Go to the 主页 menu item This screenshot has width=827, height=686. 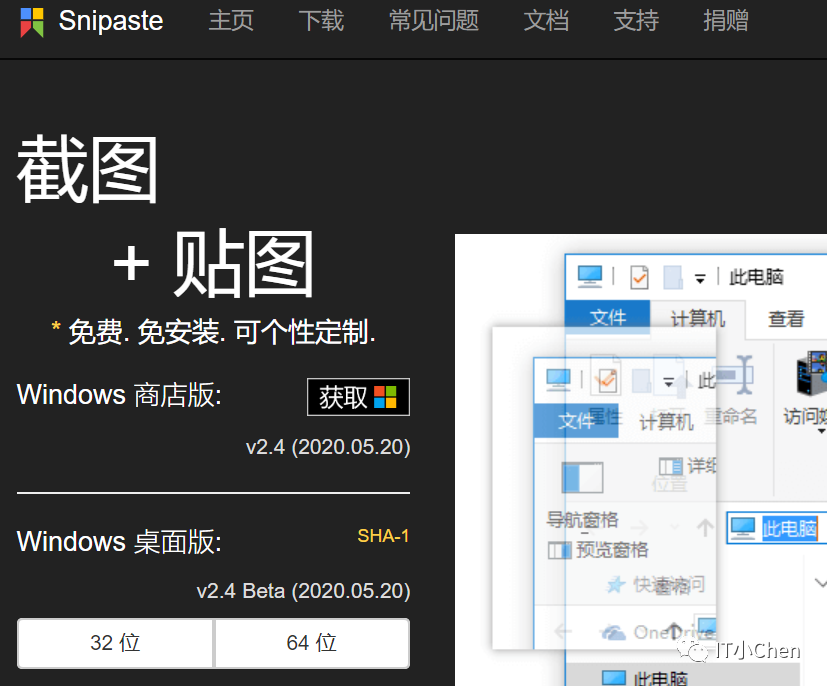[231, 21]
